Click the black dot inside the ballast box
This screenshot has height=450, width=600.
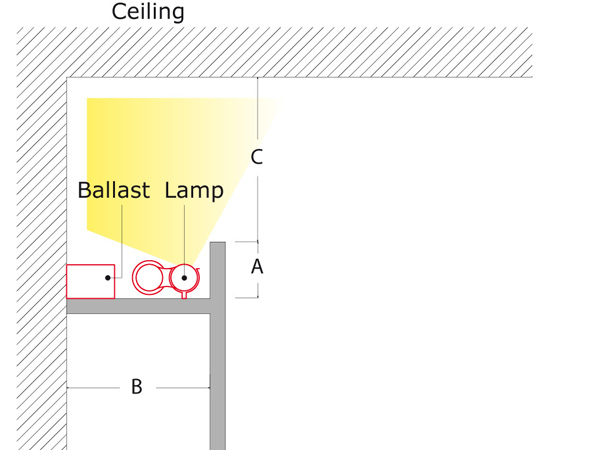(108, 278)
